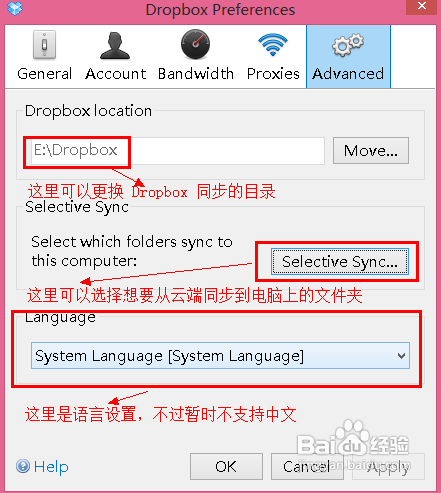Switch to the General tab label

coord(44,74)
